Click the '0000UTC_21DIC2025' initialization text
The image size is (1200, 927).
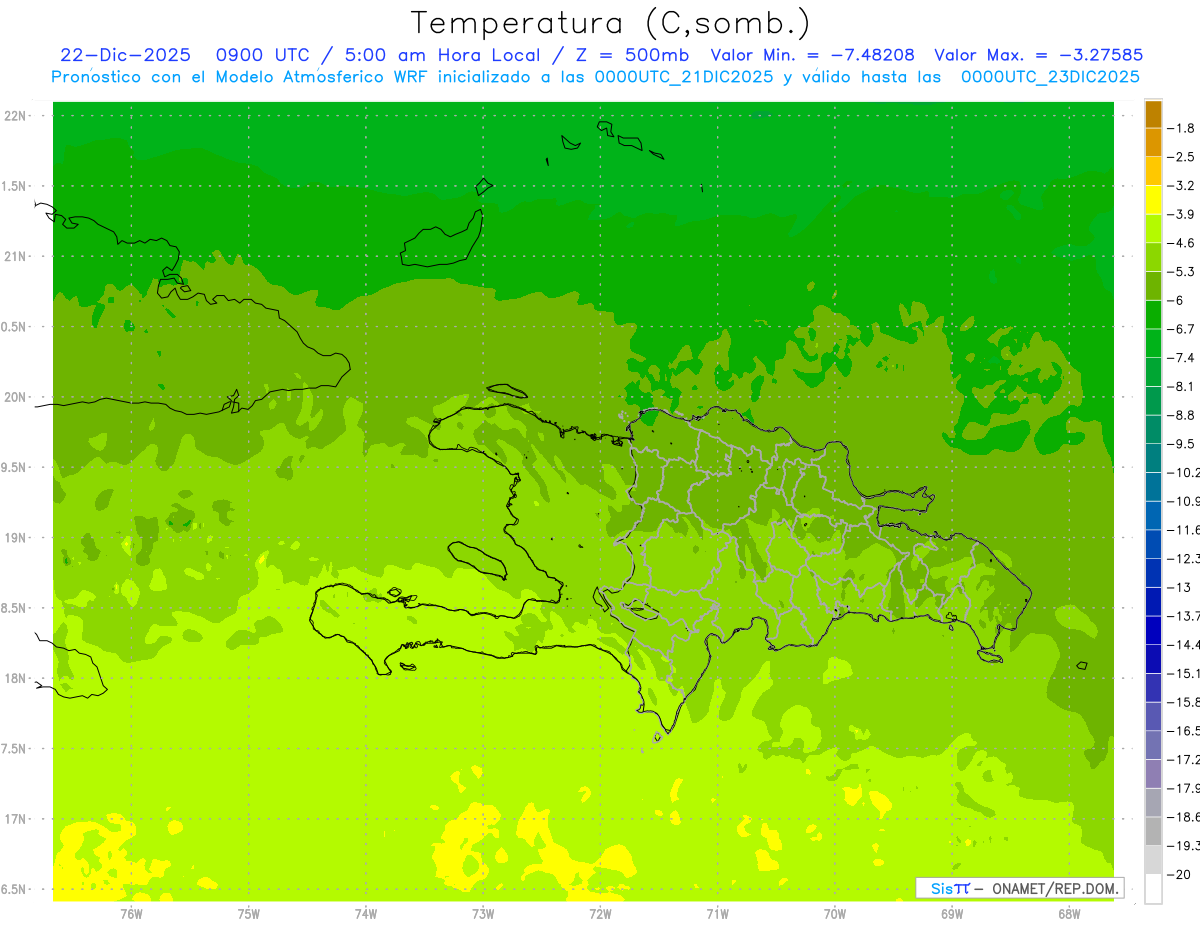[x=684, y=77]
